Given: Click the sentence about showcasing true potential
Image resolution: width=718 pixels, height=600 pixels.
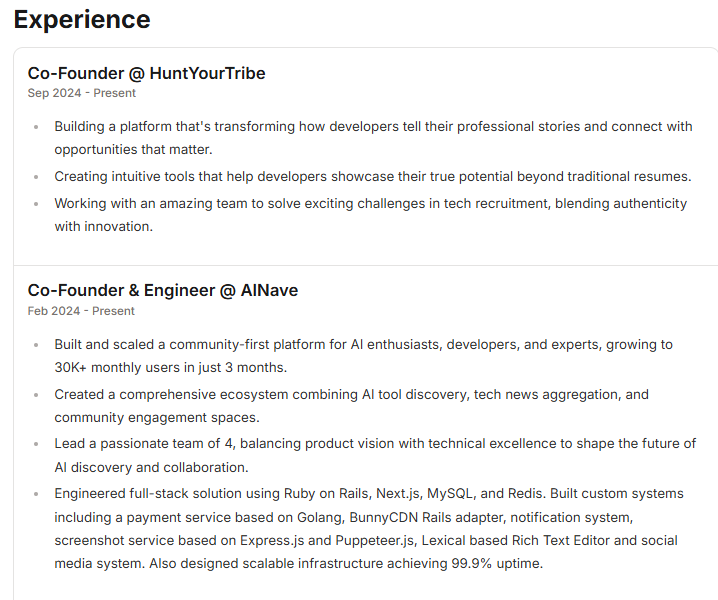Looking at the screenshot, I should pos(372,176).
